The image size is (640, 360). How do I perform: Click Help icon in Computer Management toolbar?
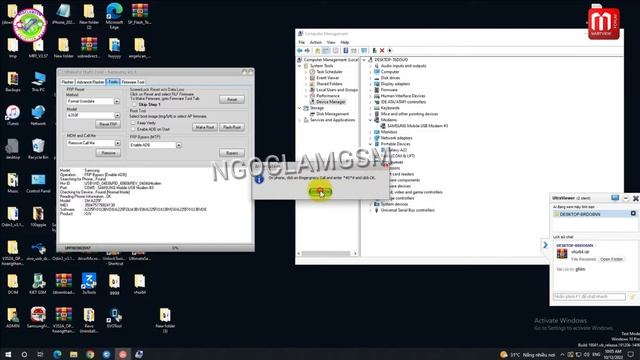coord(345,51)
